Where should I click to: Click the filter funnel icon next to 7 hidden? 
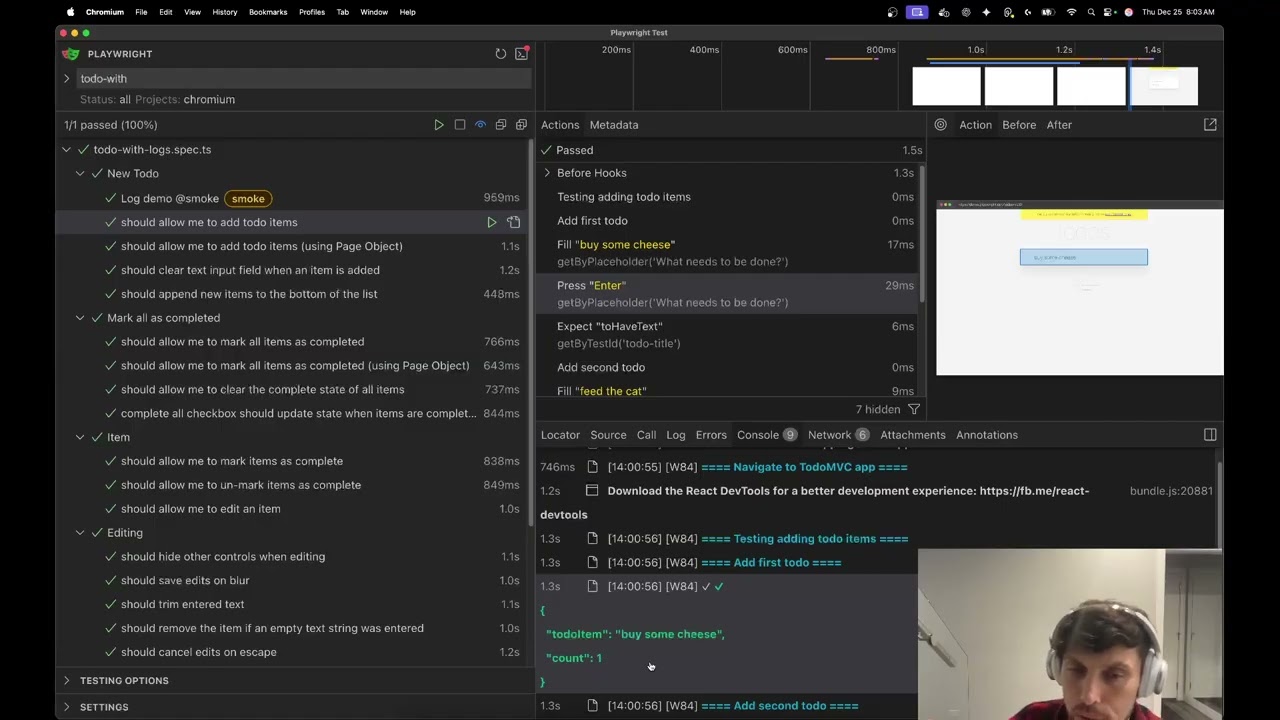tap(913, 409)
